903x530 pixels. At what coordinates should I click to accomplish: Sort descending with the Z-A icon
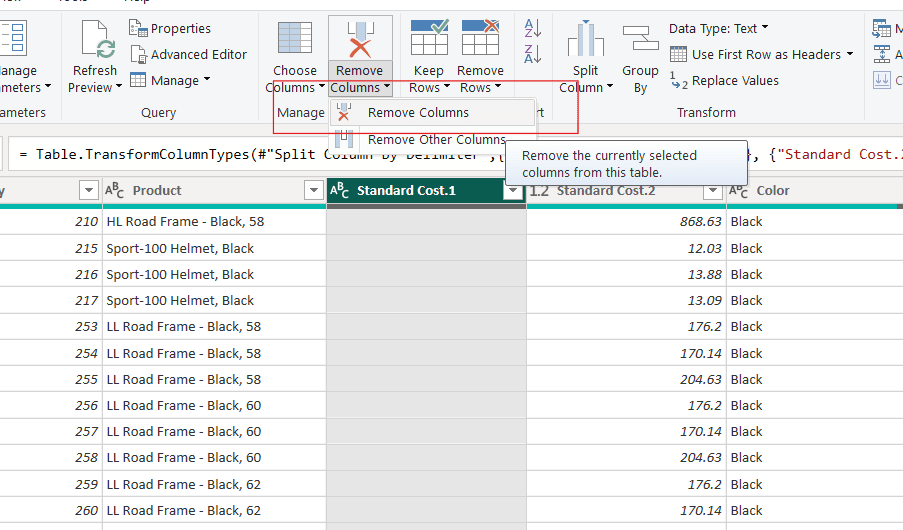pyautogui.click(x=533, y=54)
